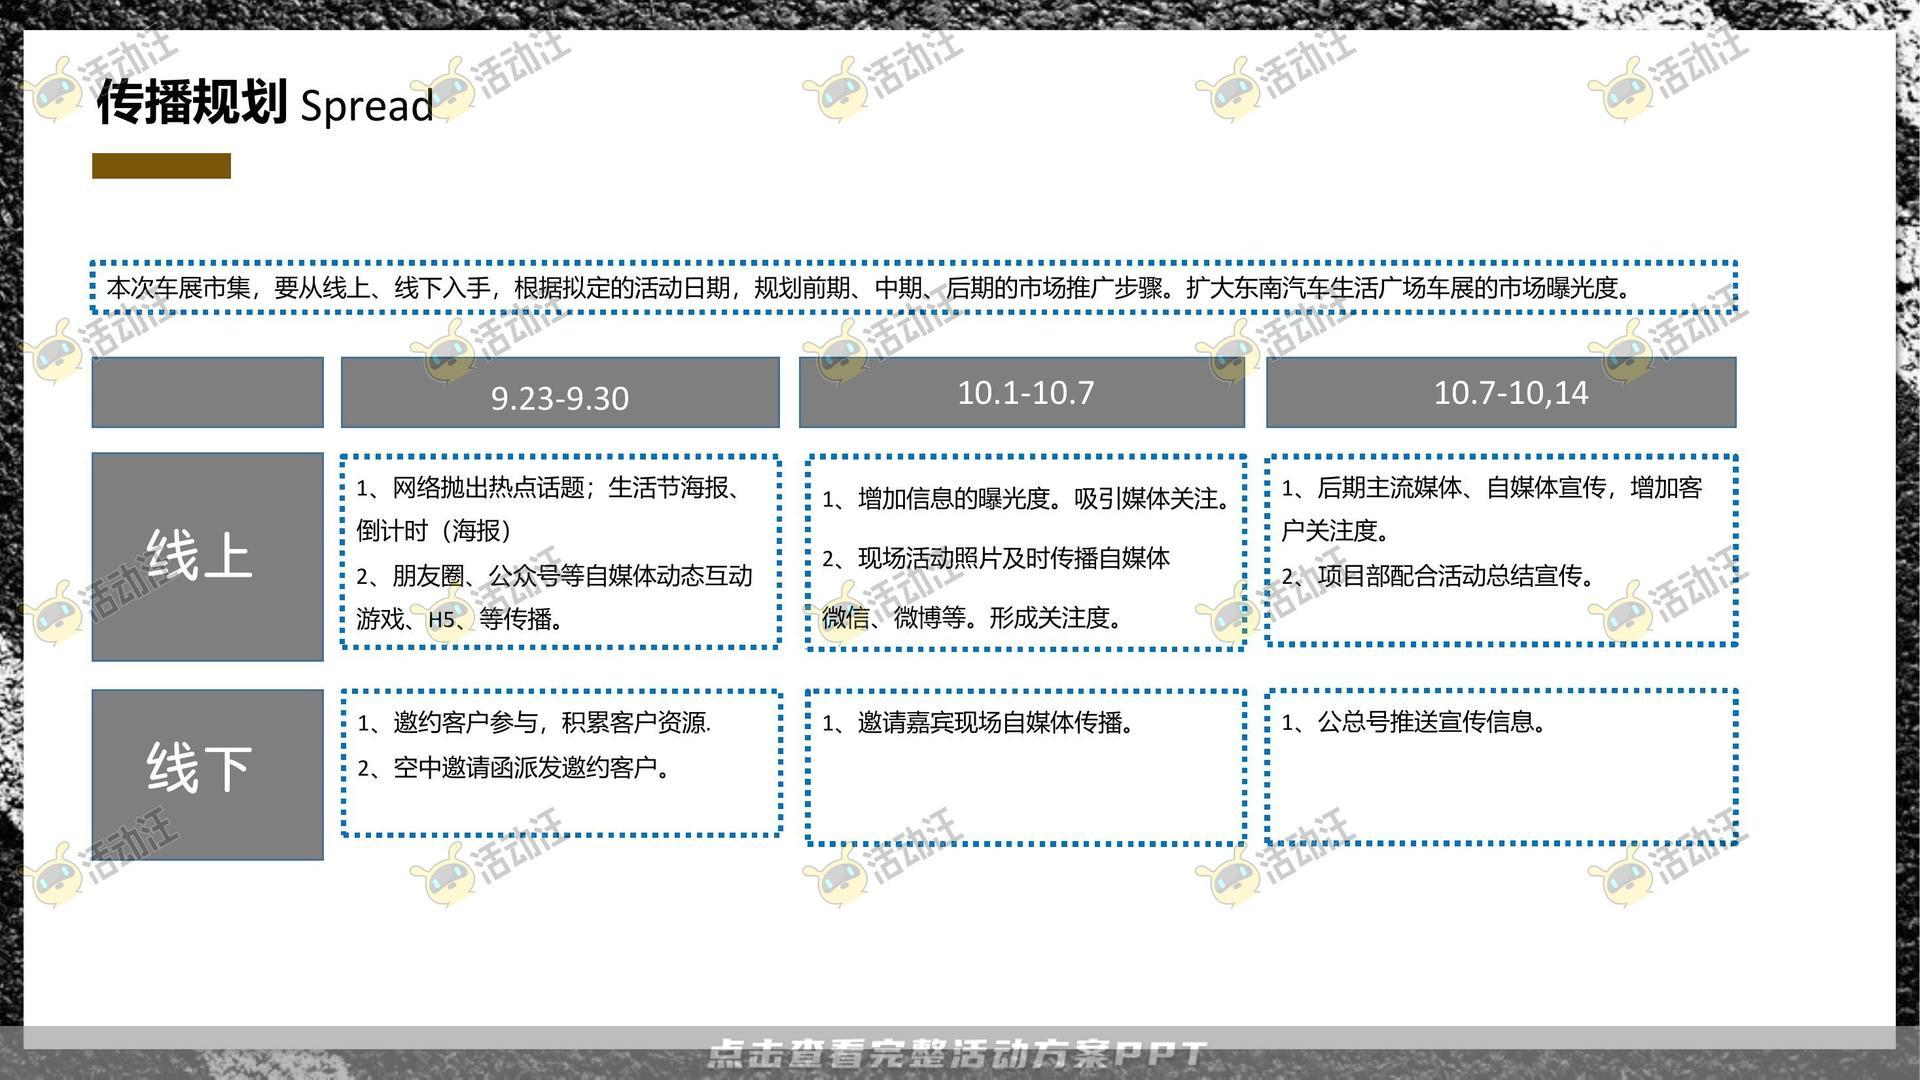Click the text 增加信息的曝光度。吸引媒体关注
Viewport: 1920px width, 1080px height.
1025,499
